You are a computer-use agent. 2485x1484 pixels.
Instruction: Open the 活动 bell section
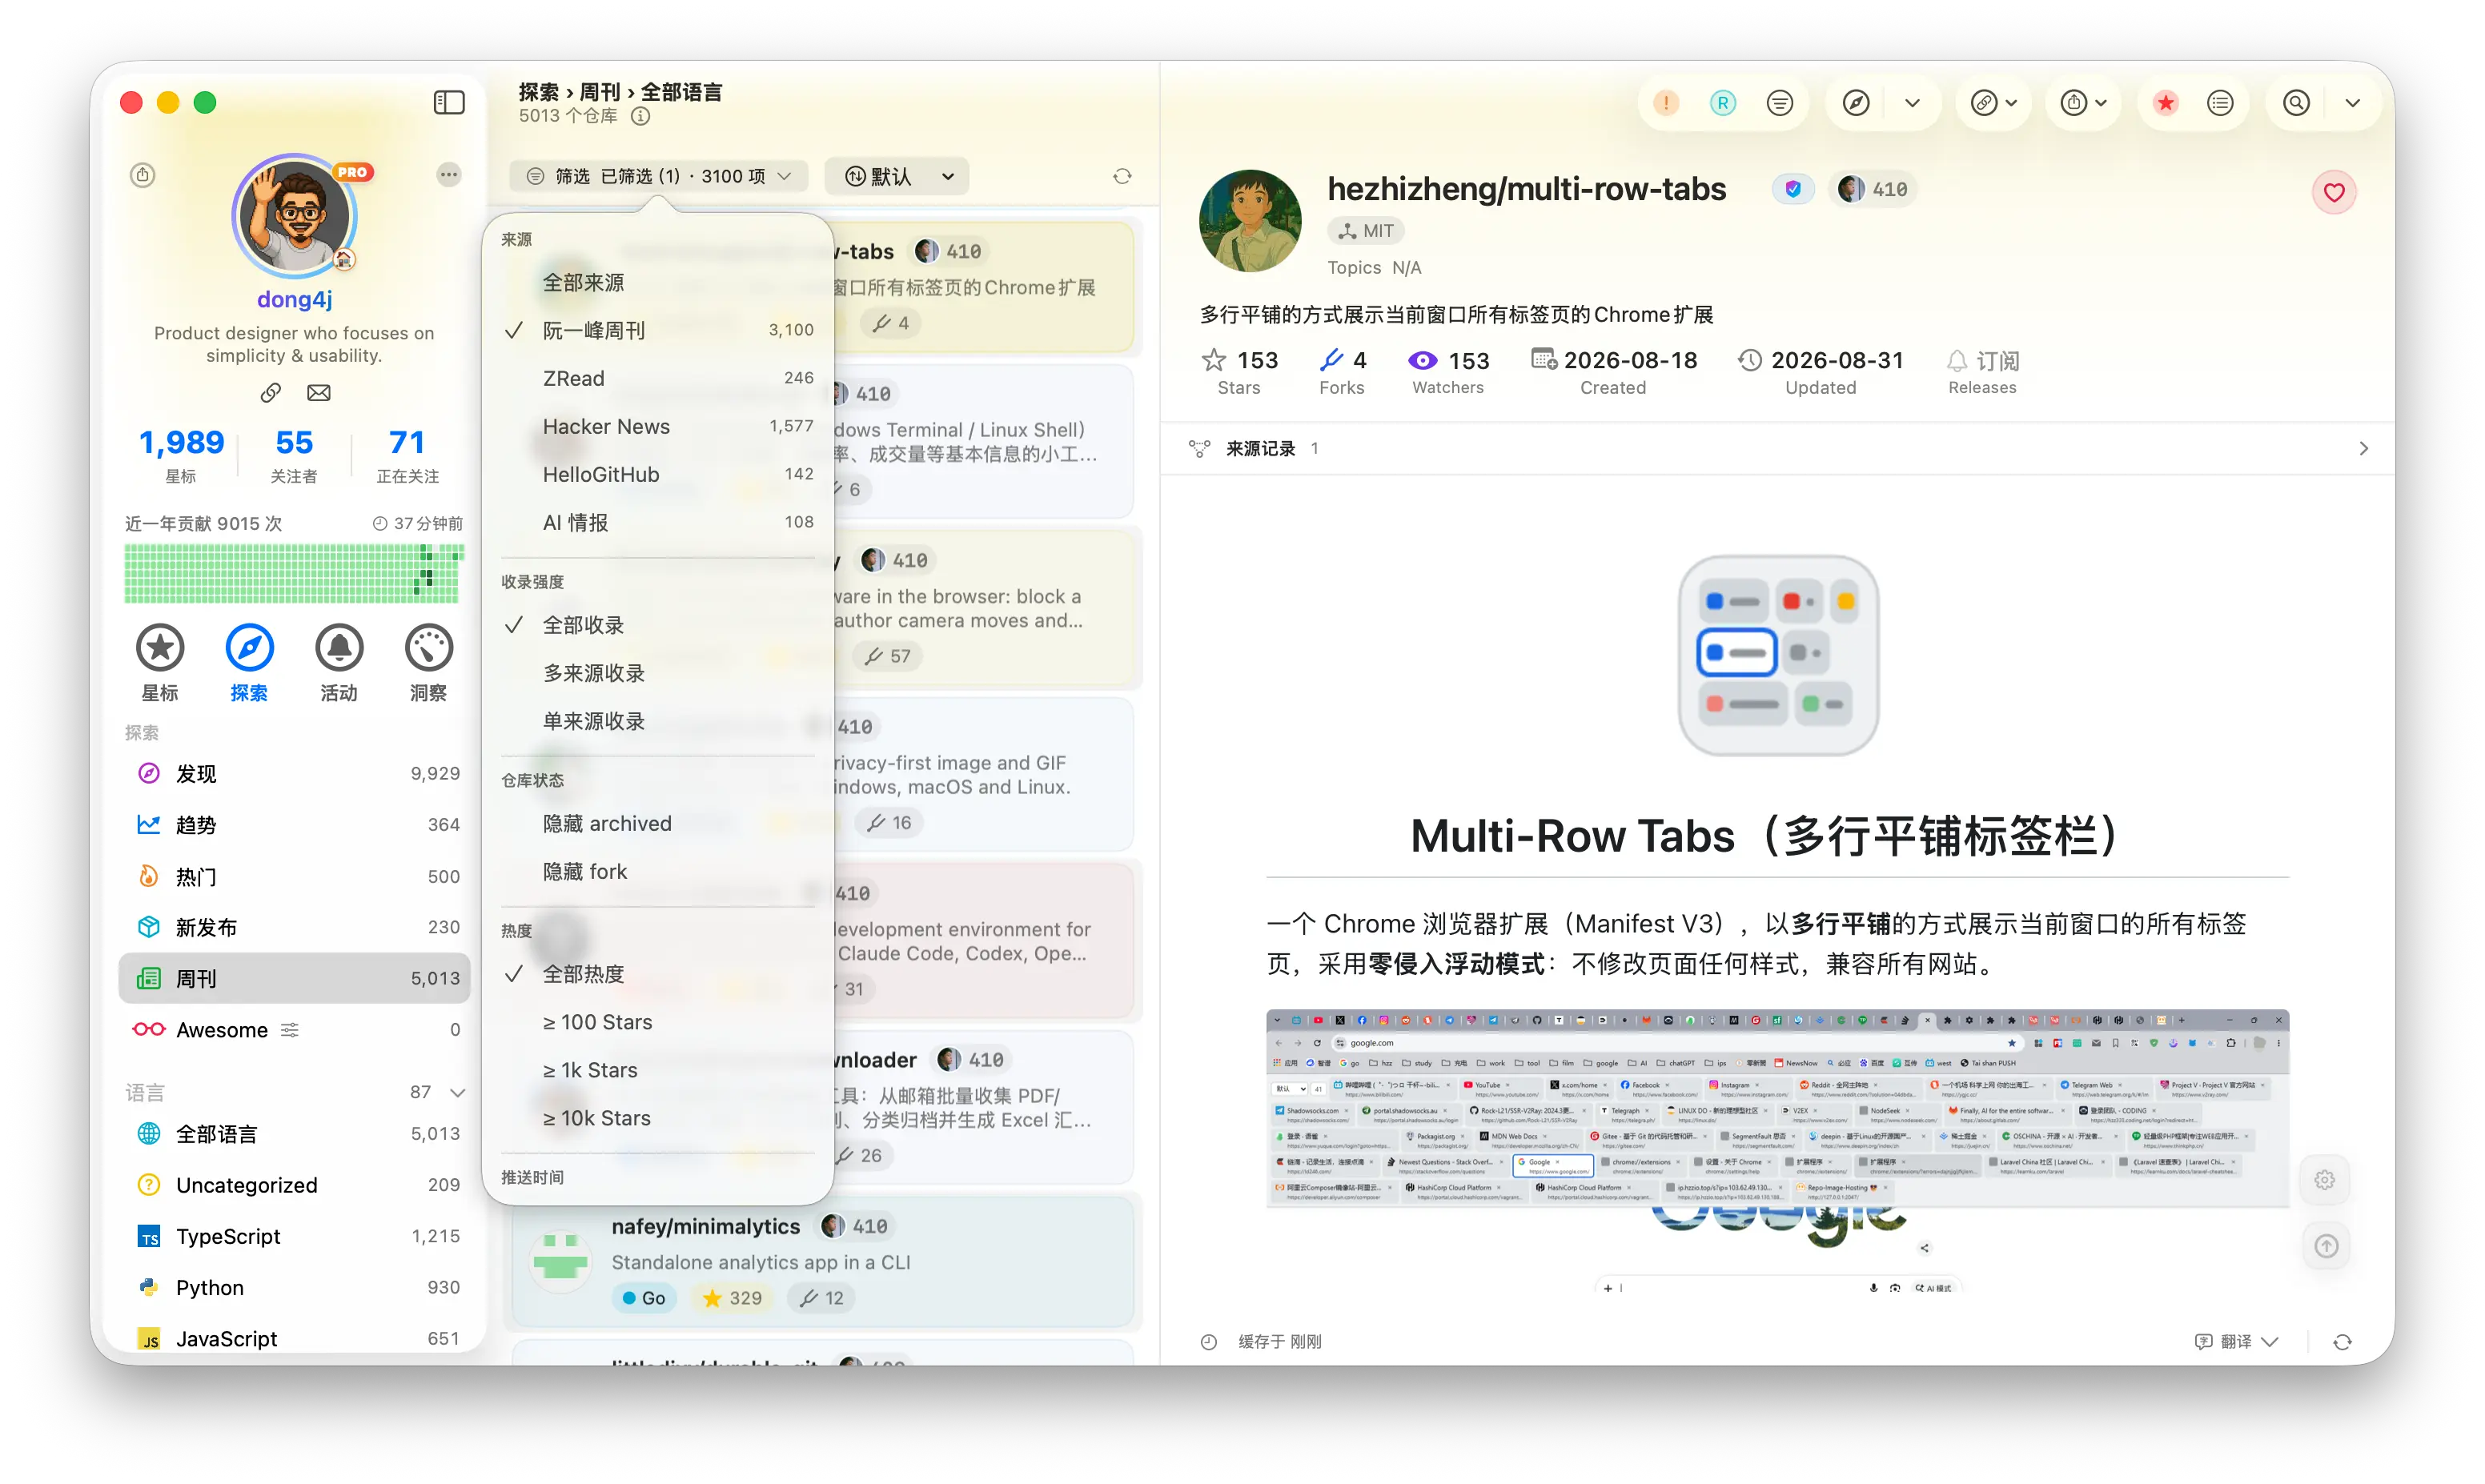pyautogui.click(x=339, y=664)
